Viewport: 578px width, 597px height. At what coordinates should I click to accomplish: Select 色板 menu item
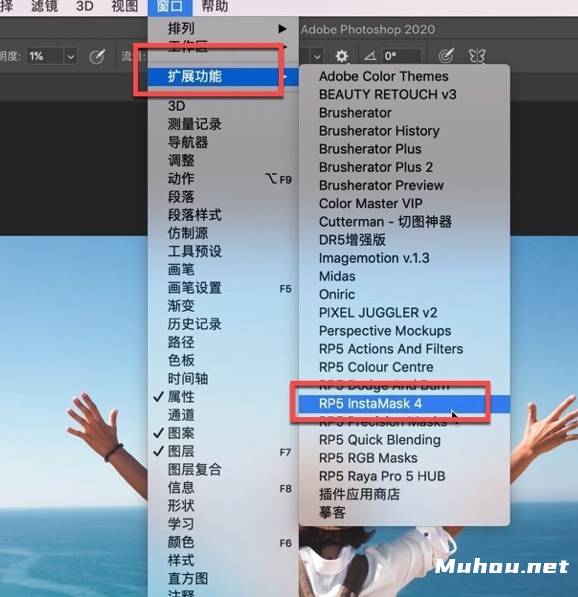pos(223,360)
